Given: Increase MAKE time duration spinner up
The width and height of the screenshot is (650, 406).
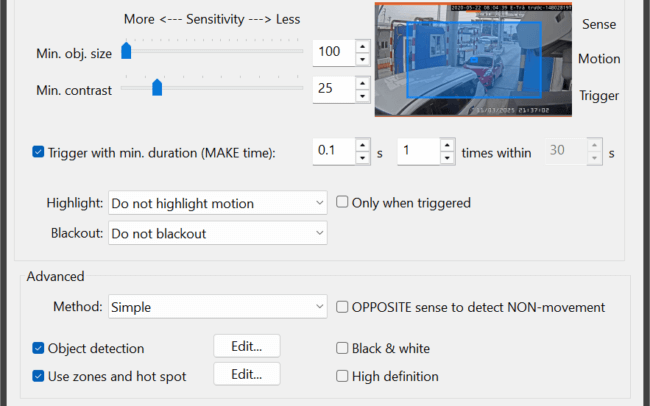Looking at the screenshot, I should pos(363,145).
